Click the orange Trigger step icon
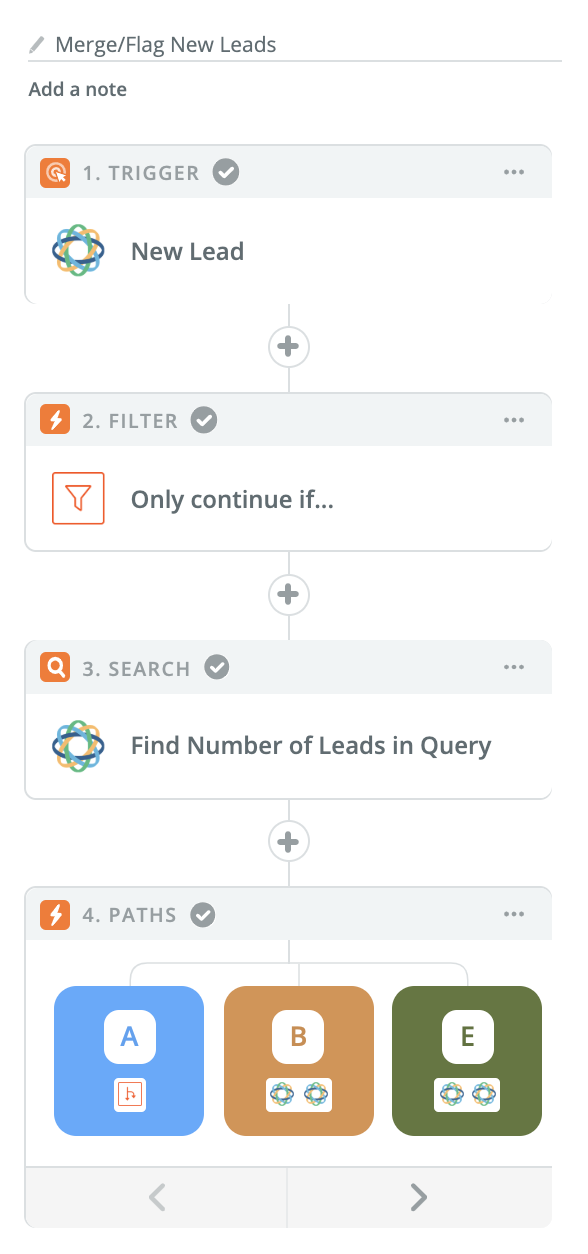The height and width of the screenshot is (1254, 588). (x=54, y=173)
